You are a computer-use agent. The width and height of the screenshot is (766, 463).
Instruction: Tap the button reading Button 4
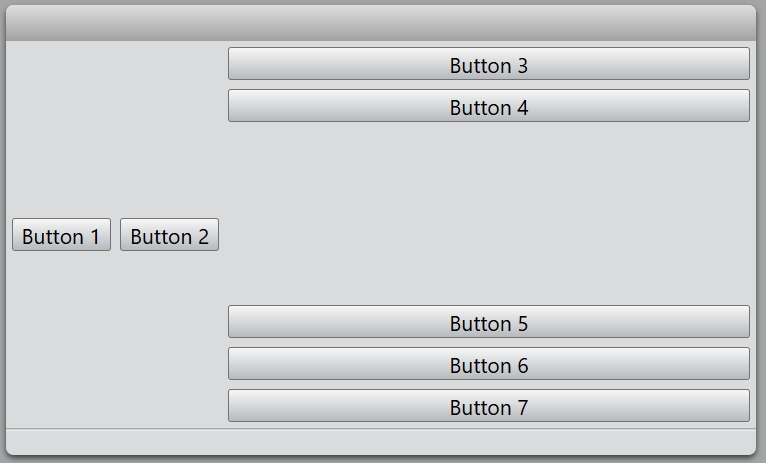click(488, 106)
